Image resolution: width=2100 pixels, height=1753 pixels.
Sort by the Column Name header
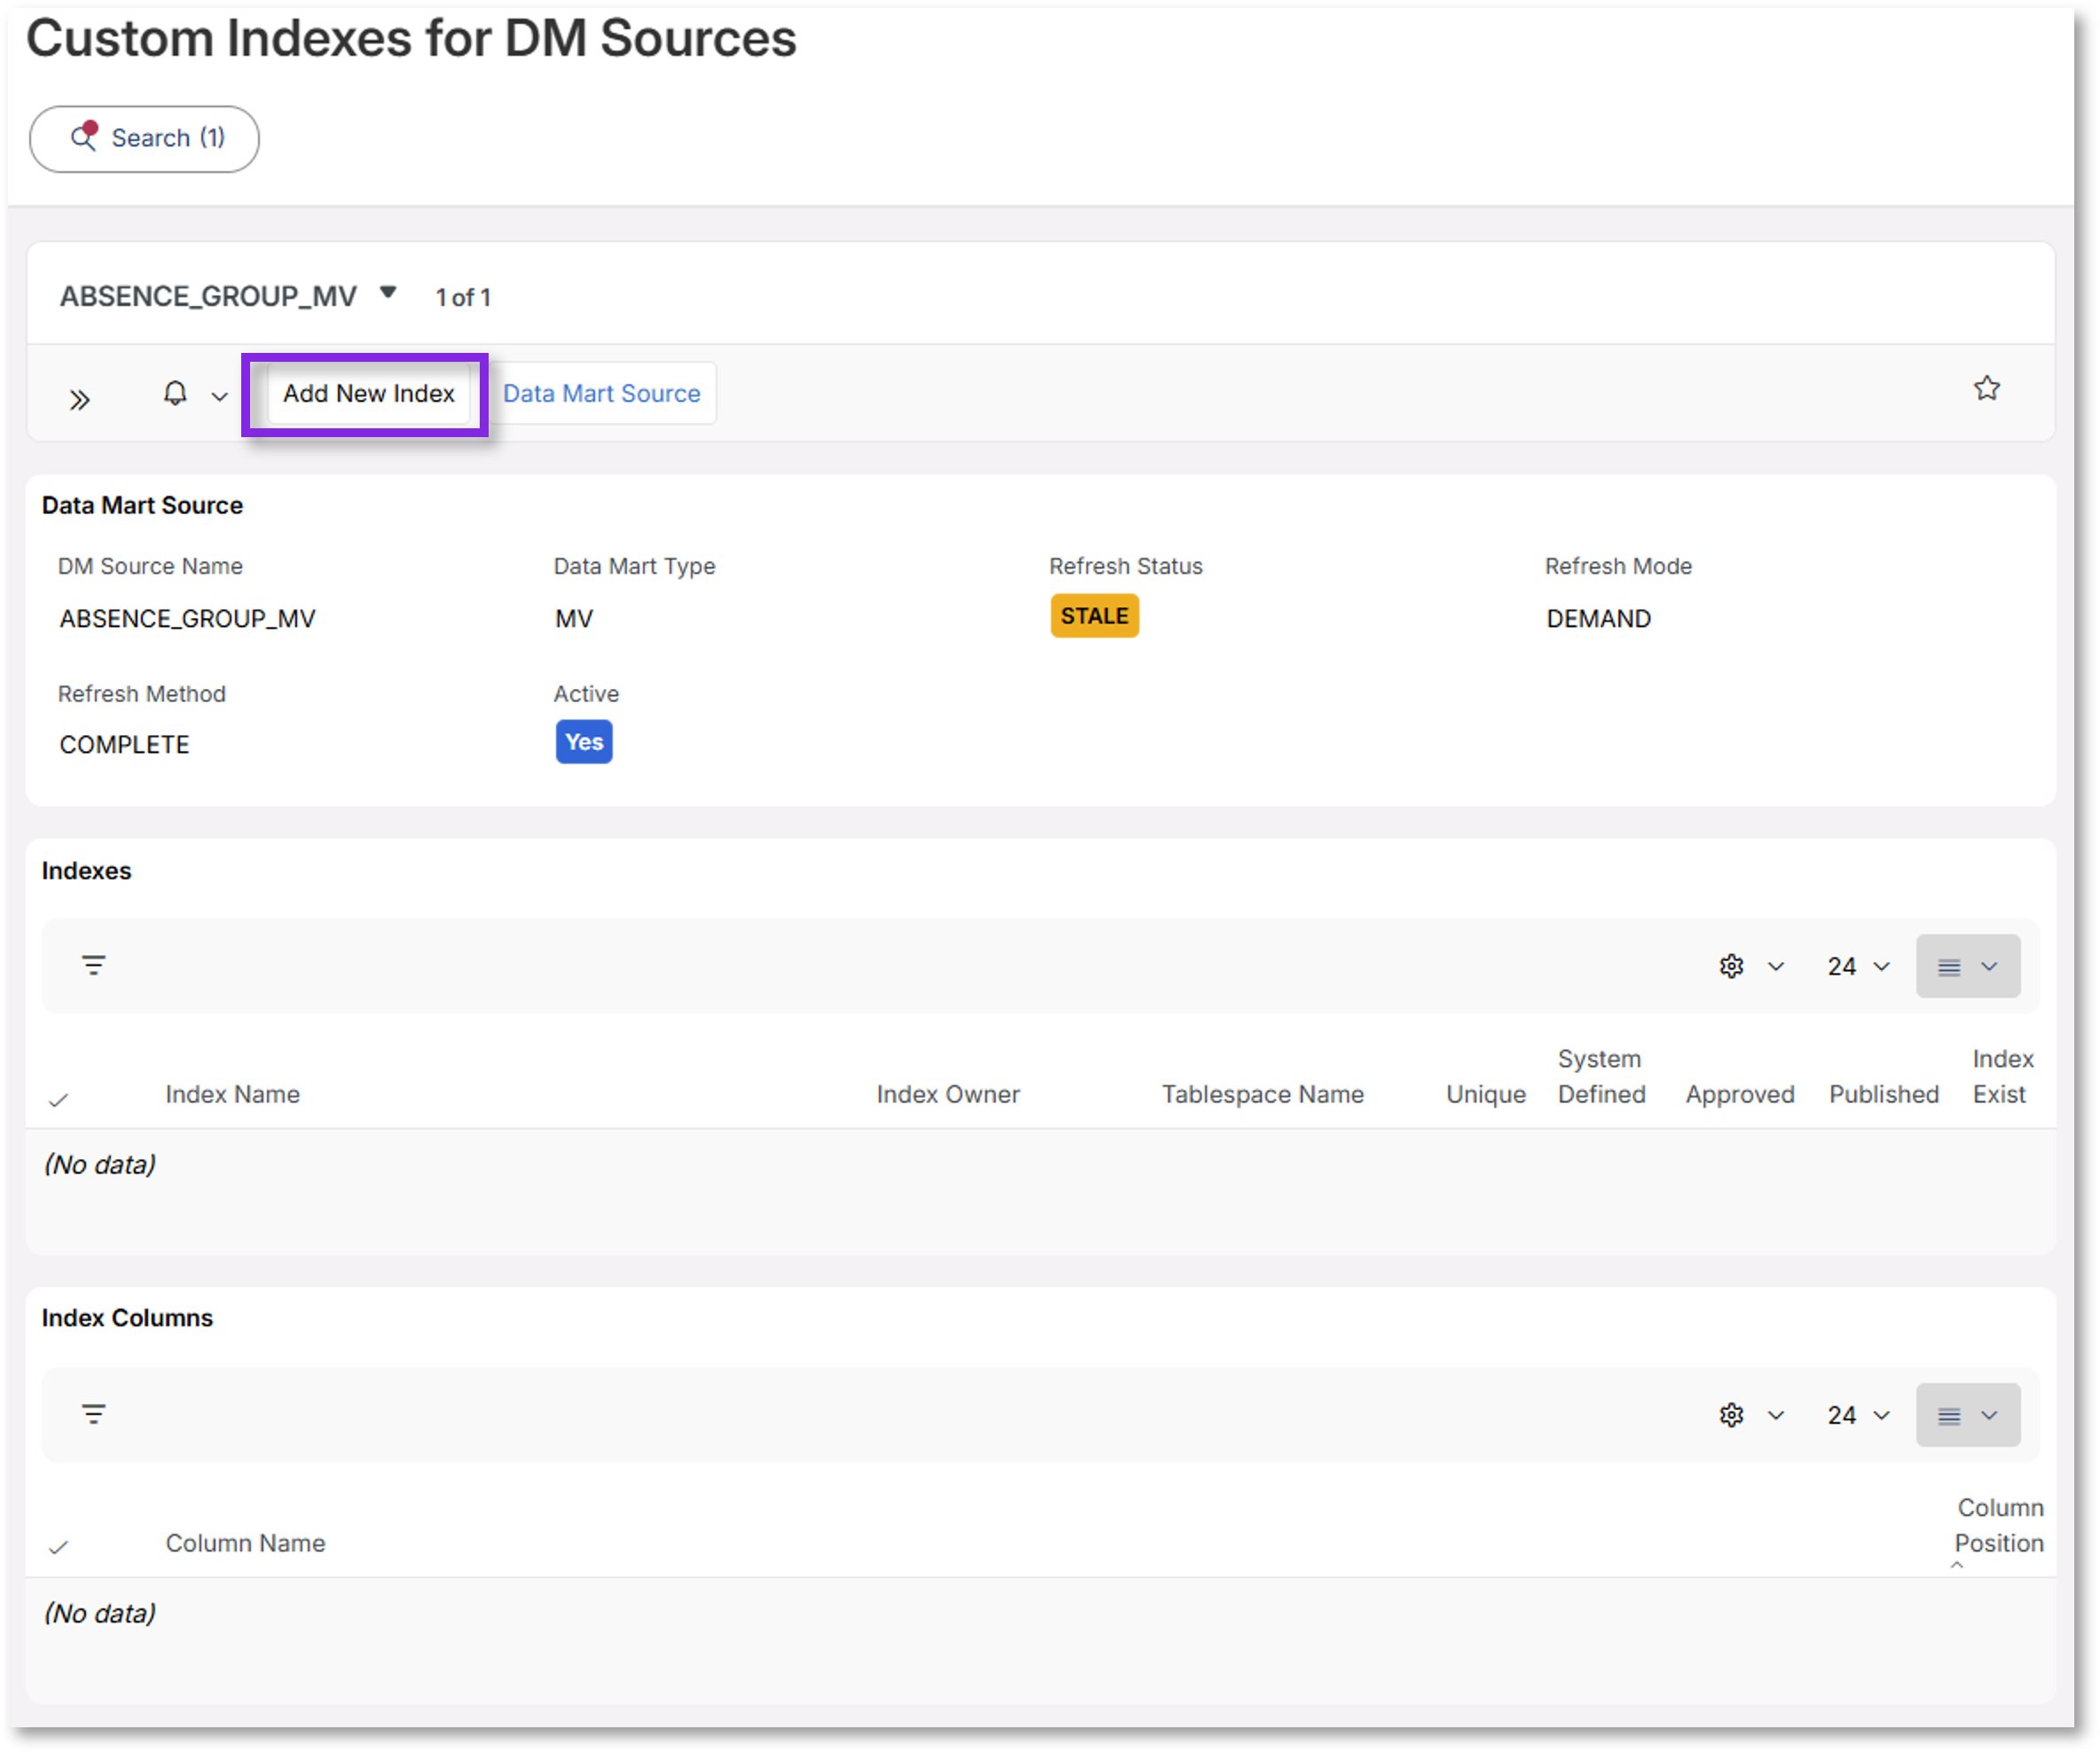pyautogui.click(x=245, y=1543)
